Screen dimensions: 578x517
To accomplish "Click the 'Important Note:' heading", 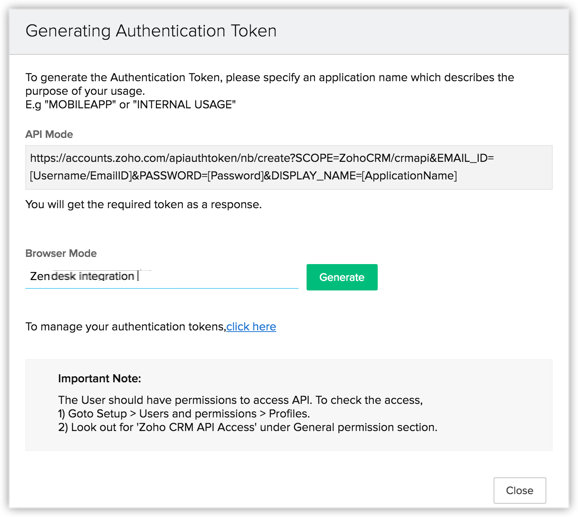I will pyautogui.click(x=100, y=378).
